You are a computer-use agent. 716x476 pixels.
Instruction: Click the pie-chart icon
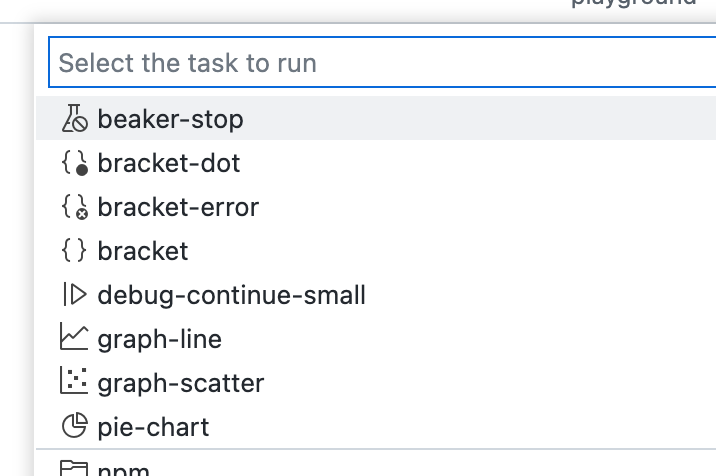pyautogui.click(x=74, y=427)
